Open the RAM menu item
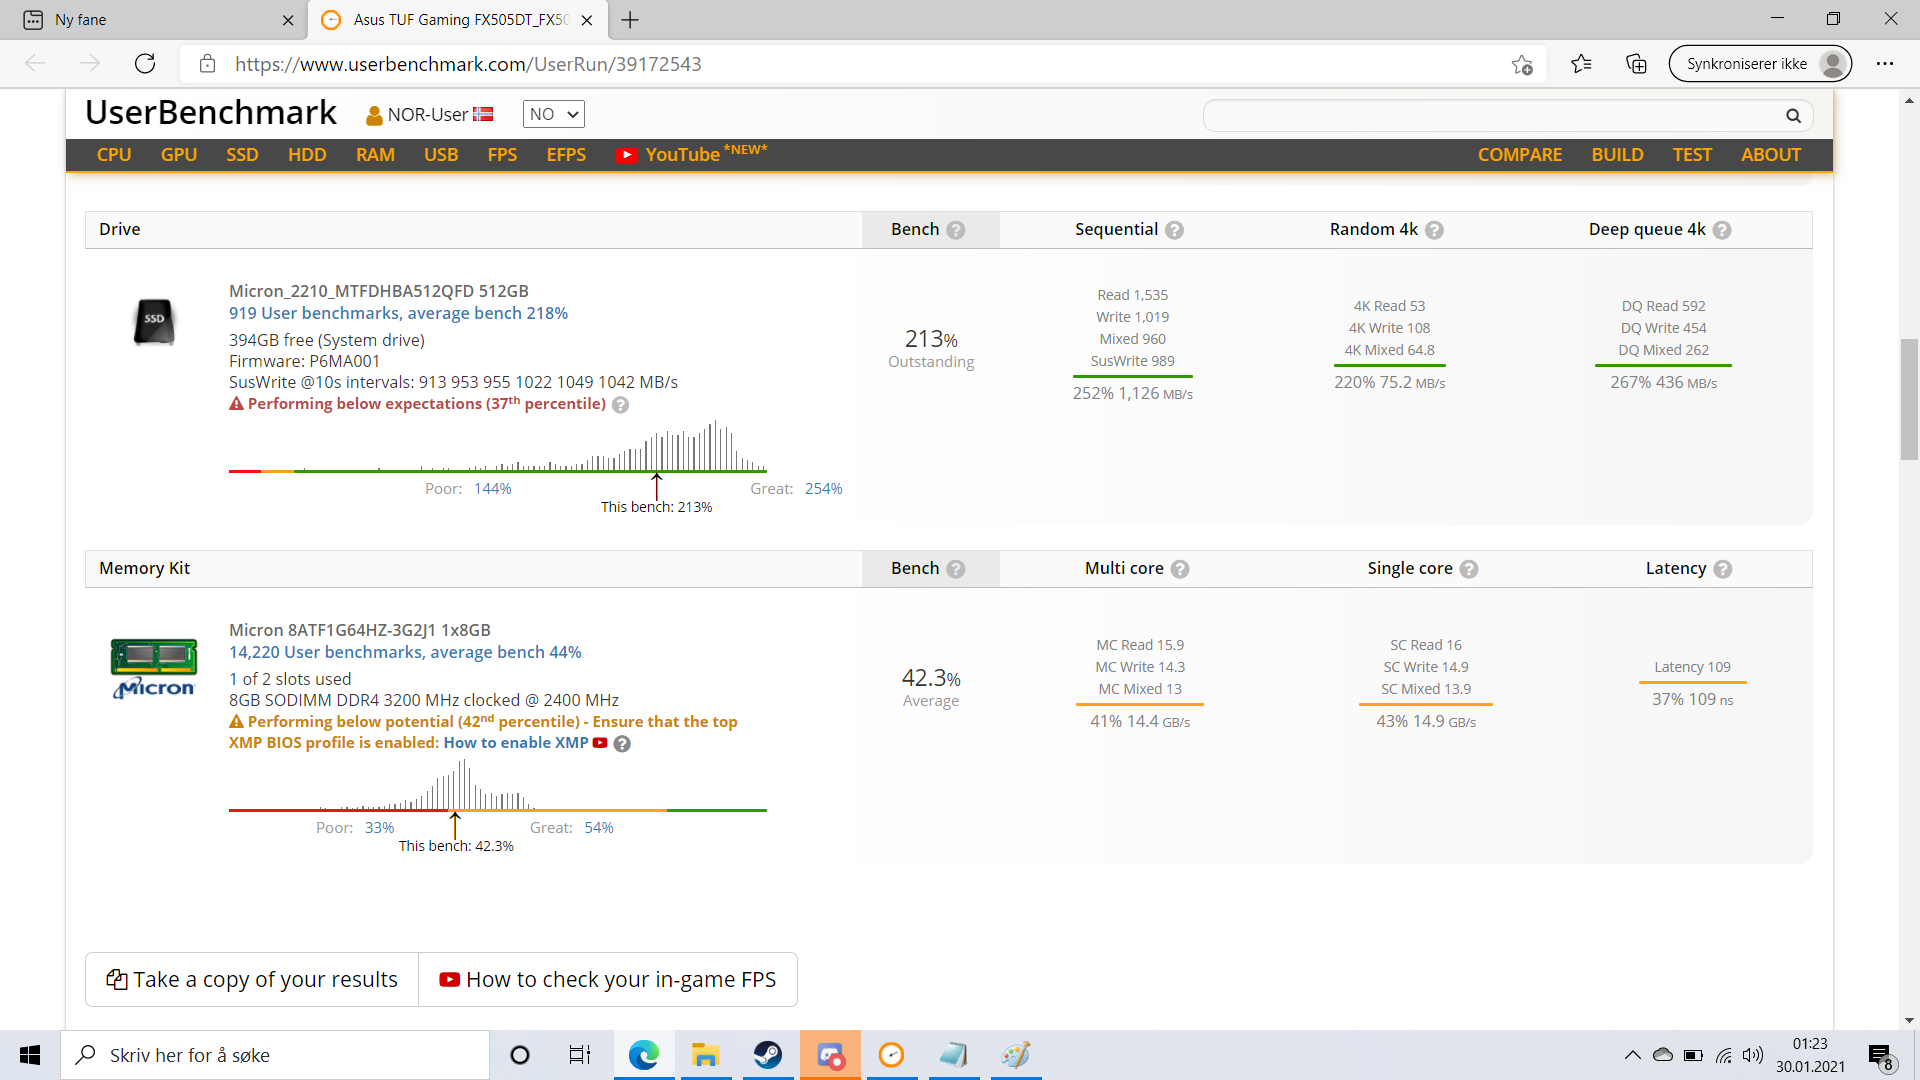 tap(375, 155)
